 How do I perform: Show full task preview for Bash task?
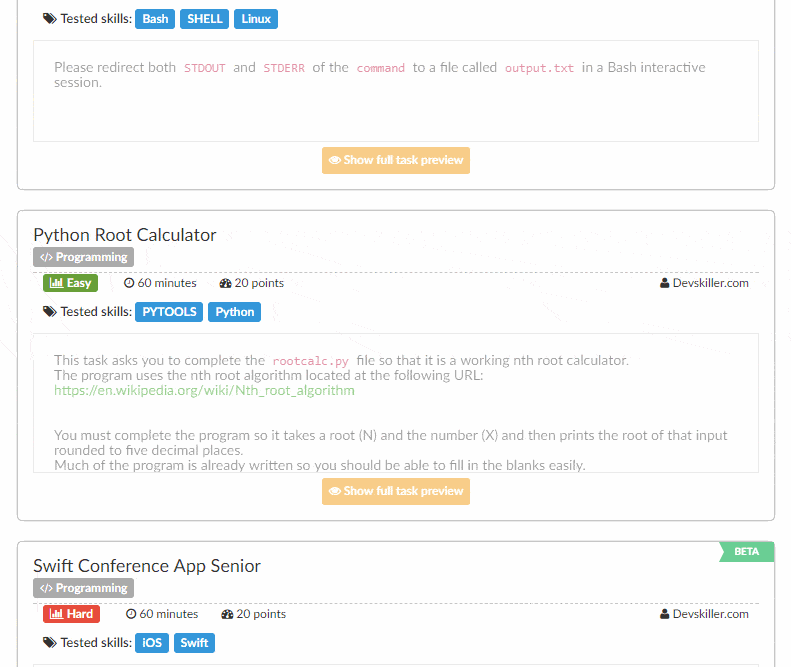coord(396,160)
